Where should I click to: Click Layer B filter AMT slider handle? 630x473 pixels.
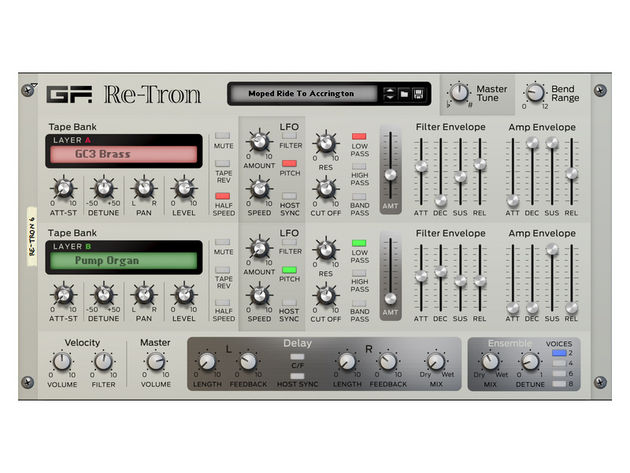point(390,299)
